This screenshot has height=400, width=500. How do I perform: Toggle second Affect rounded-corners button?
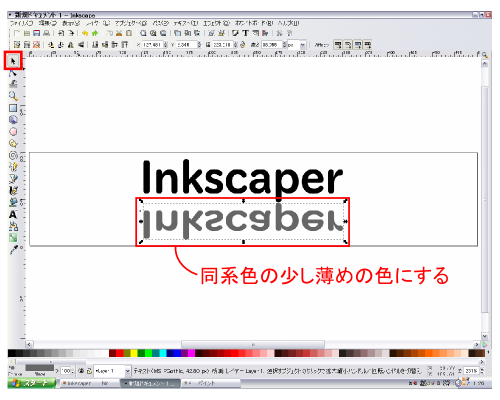[x=348, y=45]
